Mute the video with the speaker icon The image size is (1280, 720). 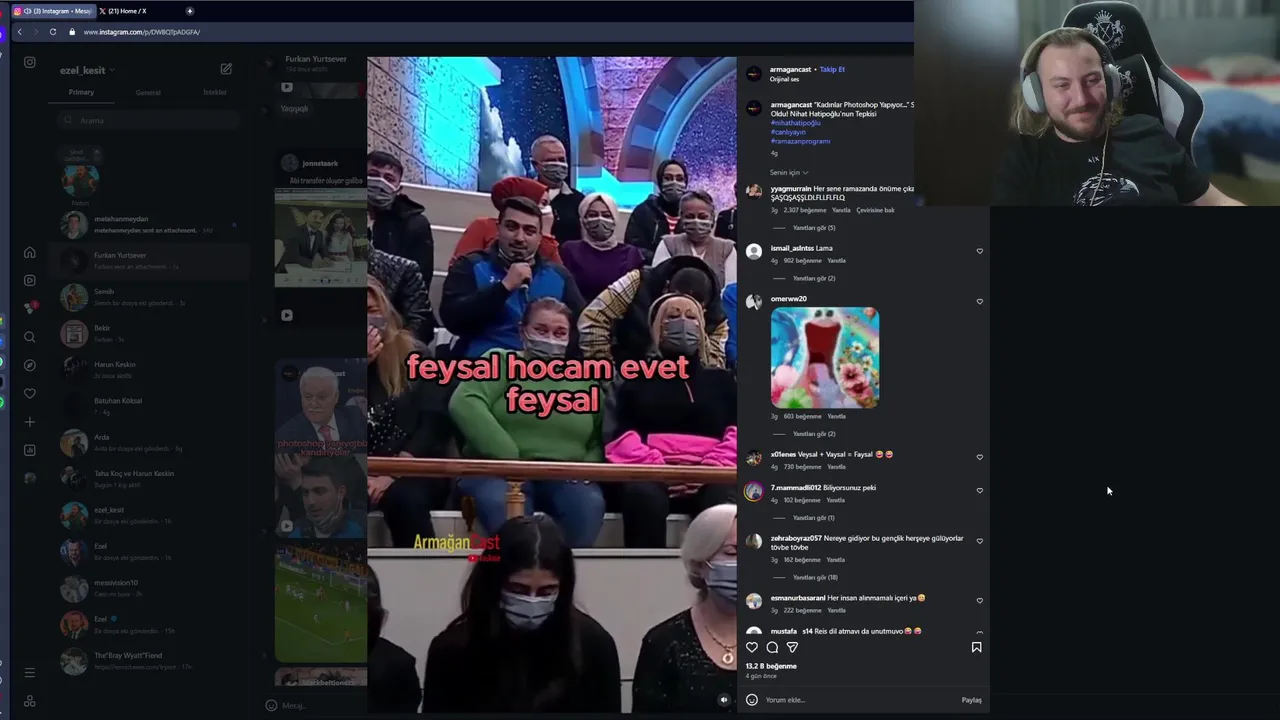tap(724, 699)
